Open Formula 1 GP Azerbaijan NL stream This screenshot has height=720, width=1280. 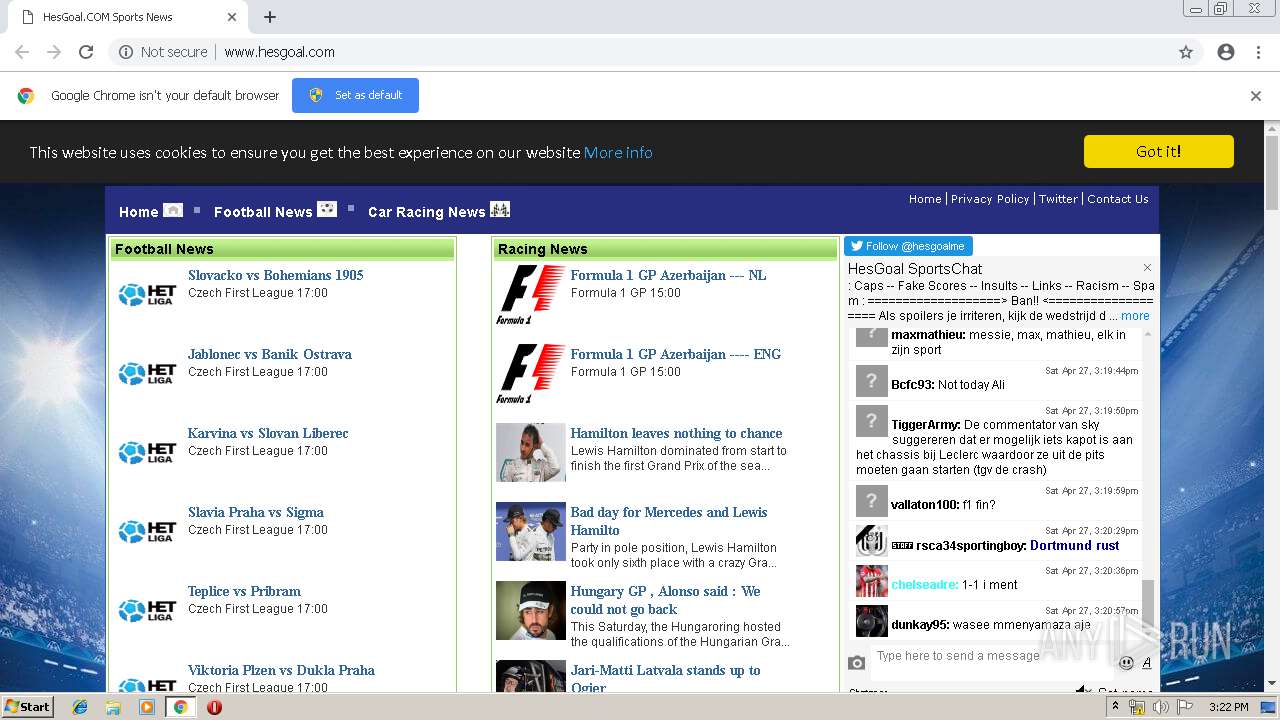[x=668, y=275]
